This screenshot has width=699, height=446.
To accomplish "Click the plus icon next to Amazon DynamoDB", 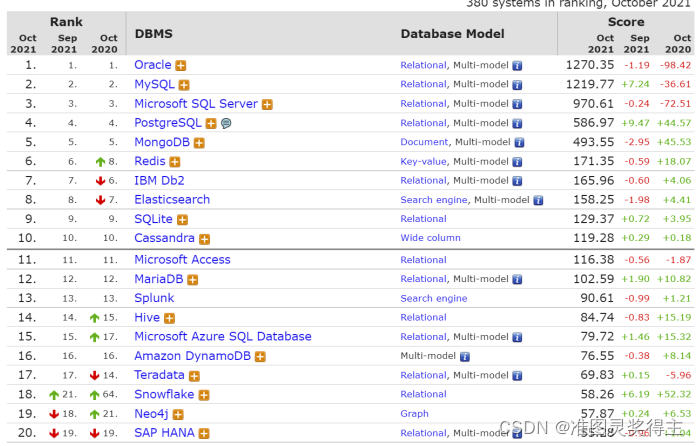I will [260, 356].
